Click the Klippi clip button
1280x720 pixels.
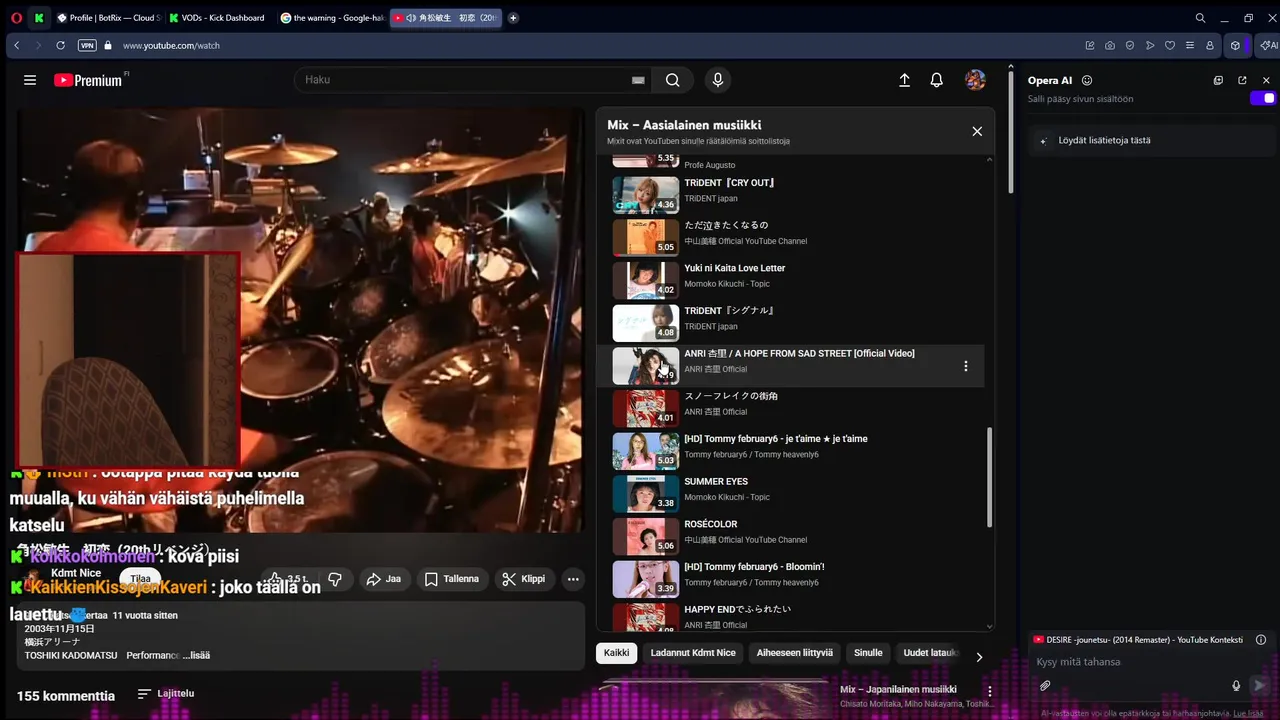click(x=524, y=579)
